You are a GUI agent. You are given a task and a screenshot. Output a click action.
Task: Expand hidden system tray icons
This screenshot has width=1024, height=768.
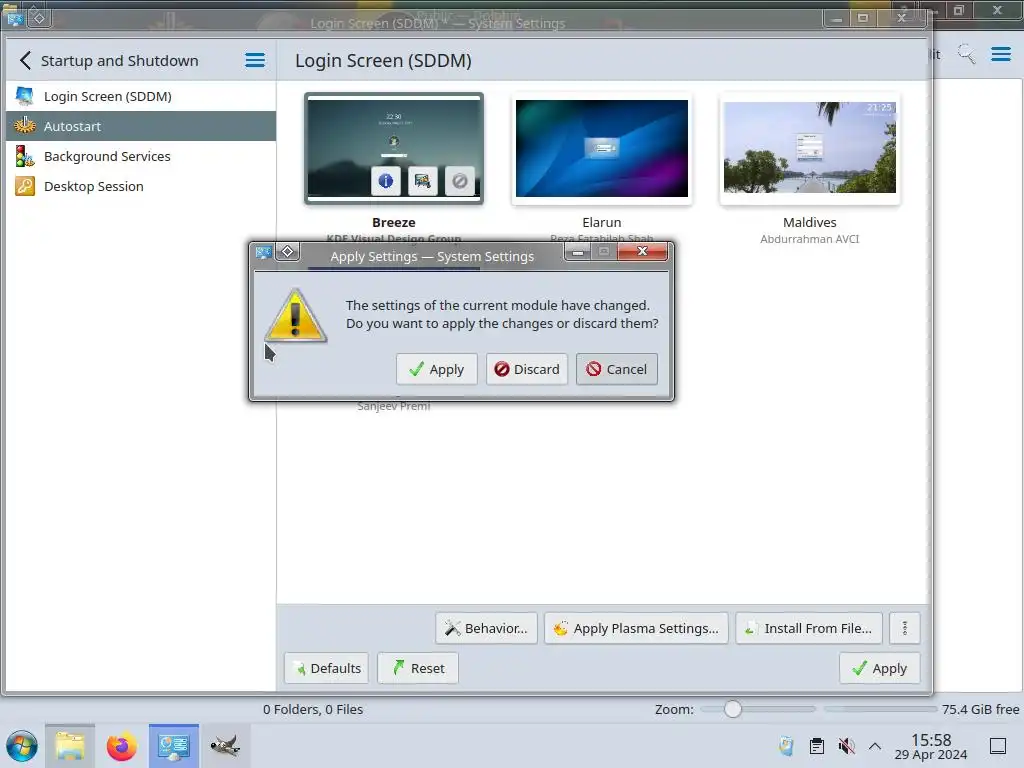click(875, 746)
